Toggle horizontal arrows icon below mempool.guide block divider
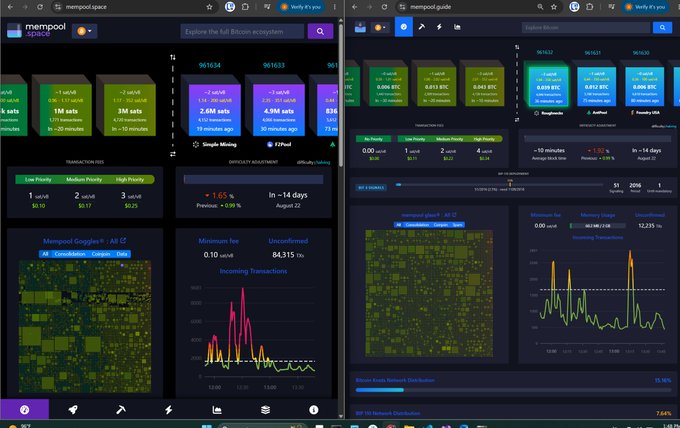Viewport: 680px width, 428px height. tap(517, 120)
